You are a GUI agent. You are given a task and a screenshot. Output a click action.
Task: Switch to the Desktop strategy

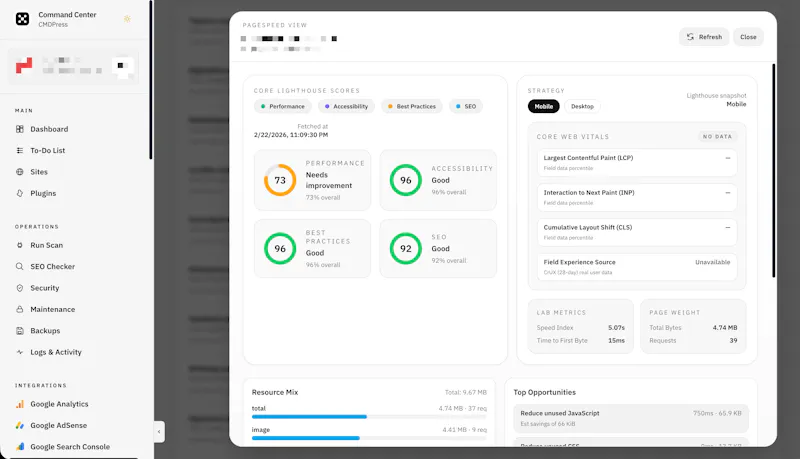(582, 107)
